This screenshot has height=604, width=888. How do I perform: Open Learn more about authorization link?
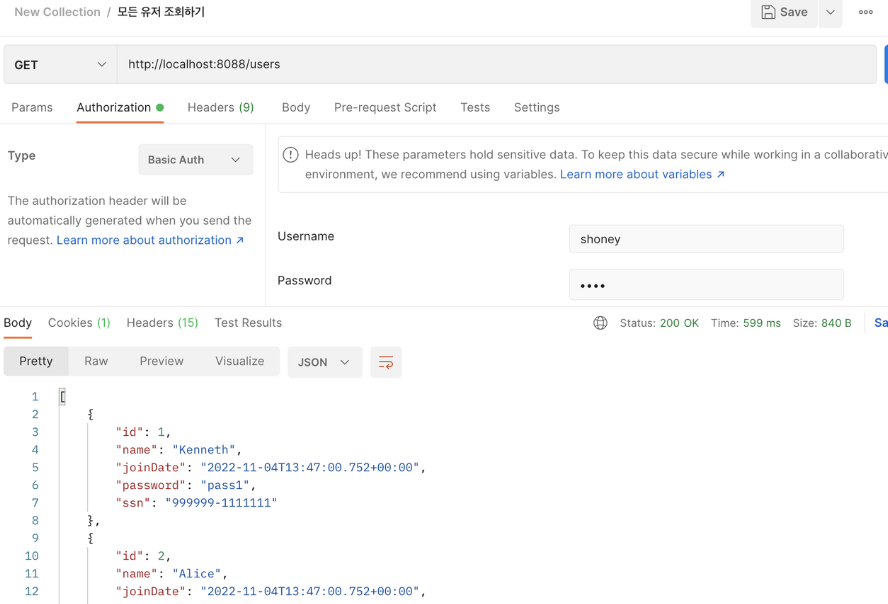tap(150, 240)
